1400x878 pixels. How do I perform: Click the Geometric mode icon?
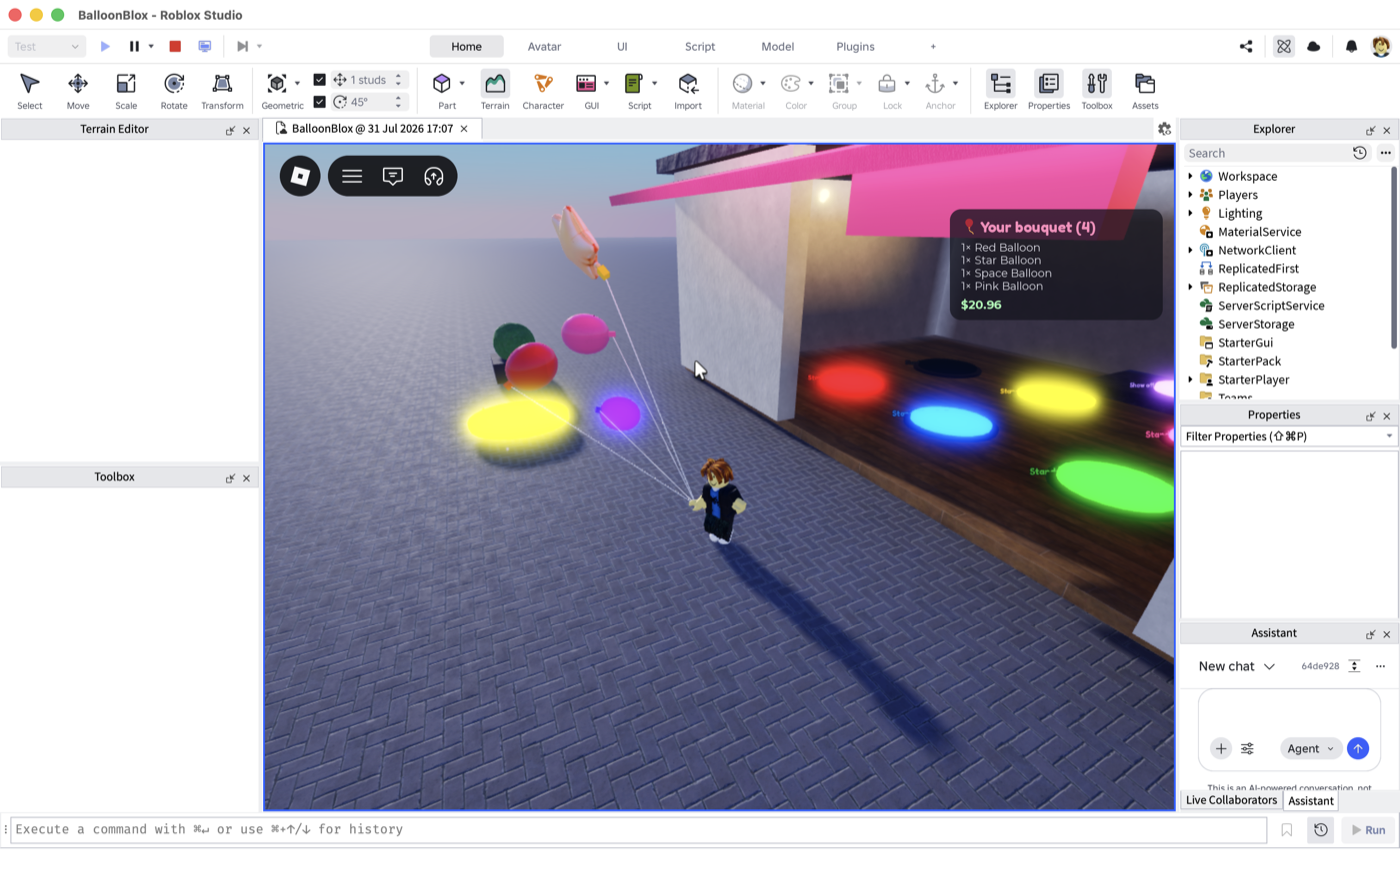point(277,83)
